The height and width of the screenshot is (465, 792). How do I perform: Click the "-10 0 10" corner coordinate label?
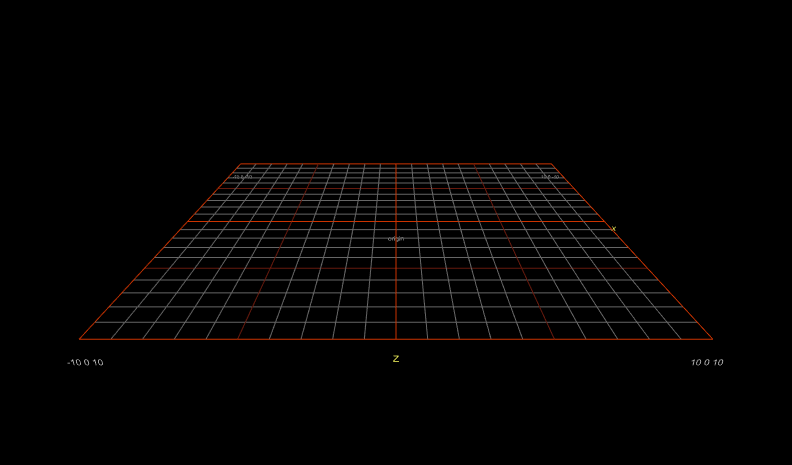(x=85, y=362)
